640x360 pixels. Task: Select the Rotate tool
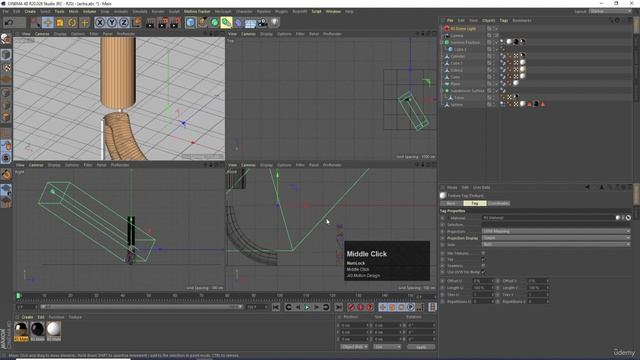(x=72, y=22)
